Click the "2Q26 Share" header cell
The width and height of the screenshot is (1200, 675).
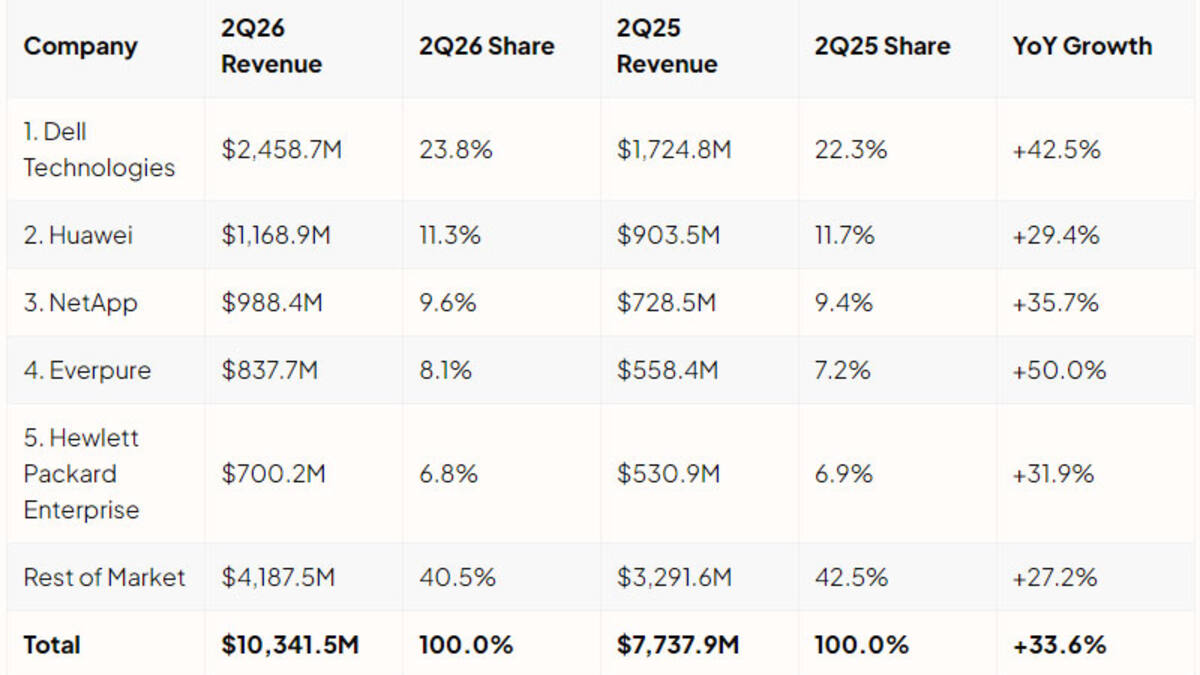pos(486,46)
